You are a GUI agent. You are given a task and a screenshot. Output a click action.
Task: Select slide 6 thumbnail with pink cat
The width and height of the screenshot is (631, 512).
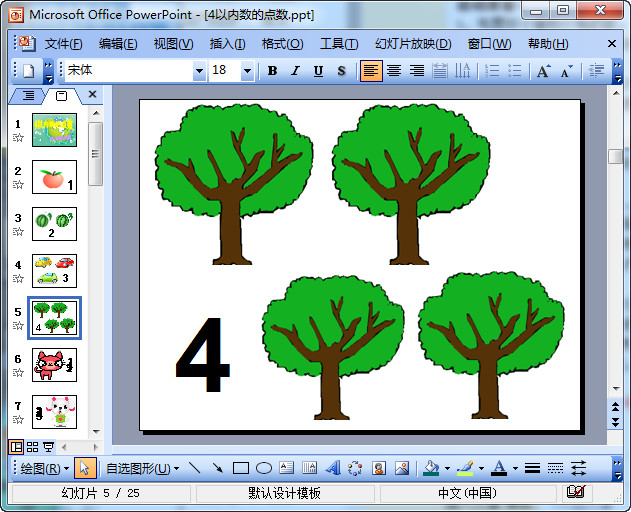(54, 365)
